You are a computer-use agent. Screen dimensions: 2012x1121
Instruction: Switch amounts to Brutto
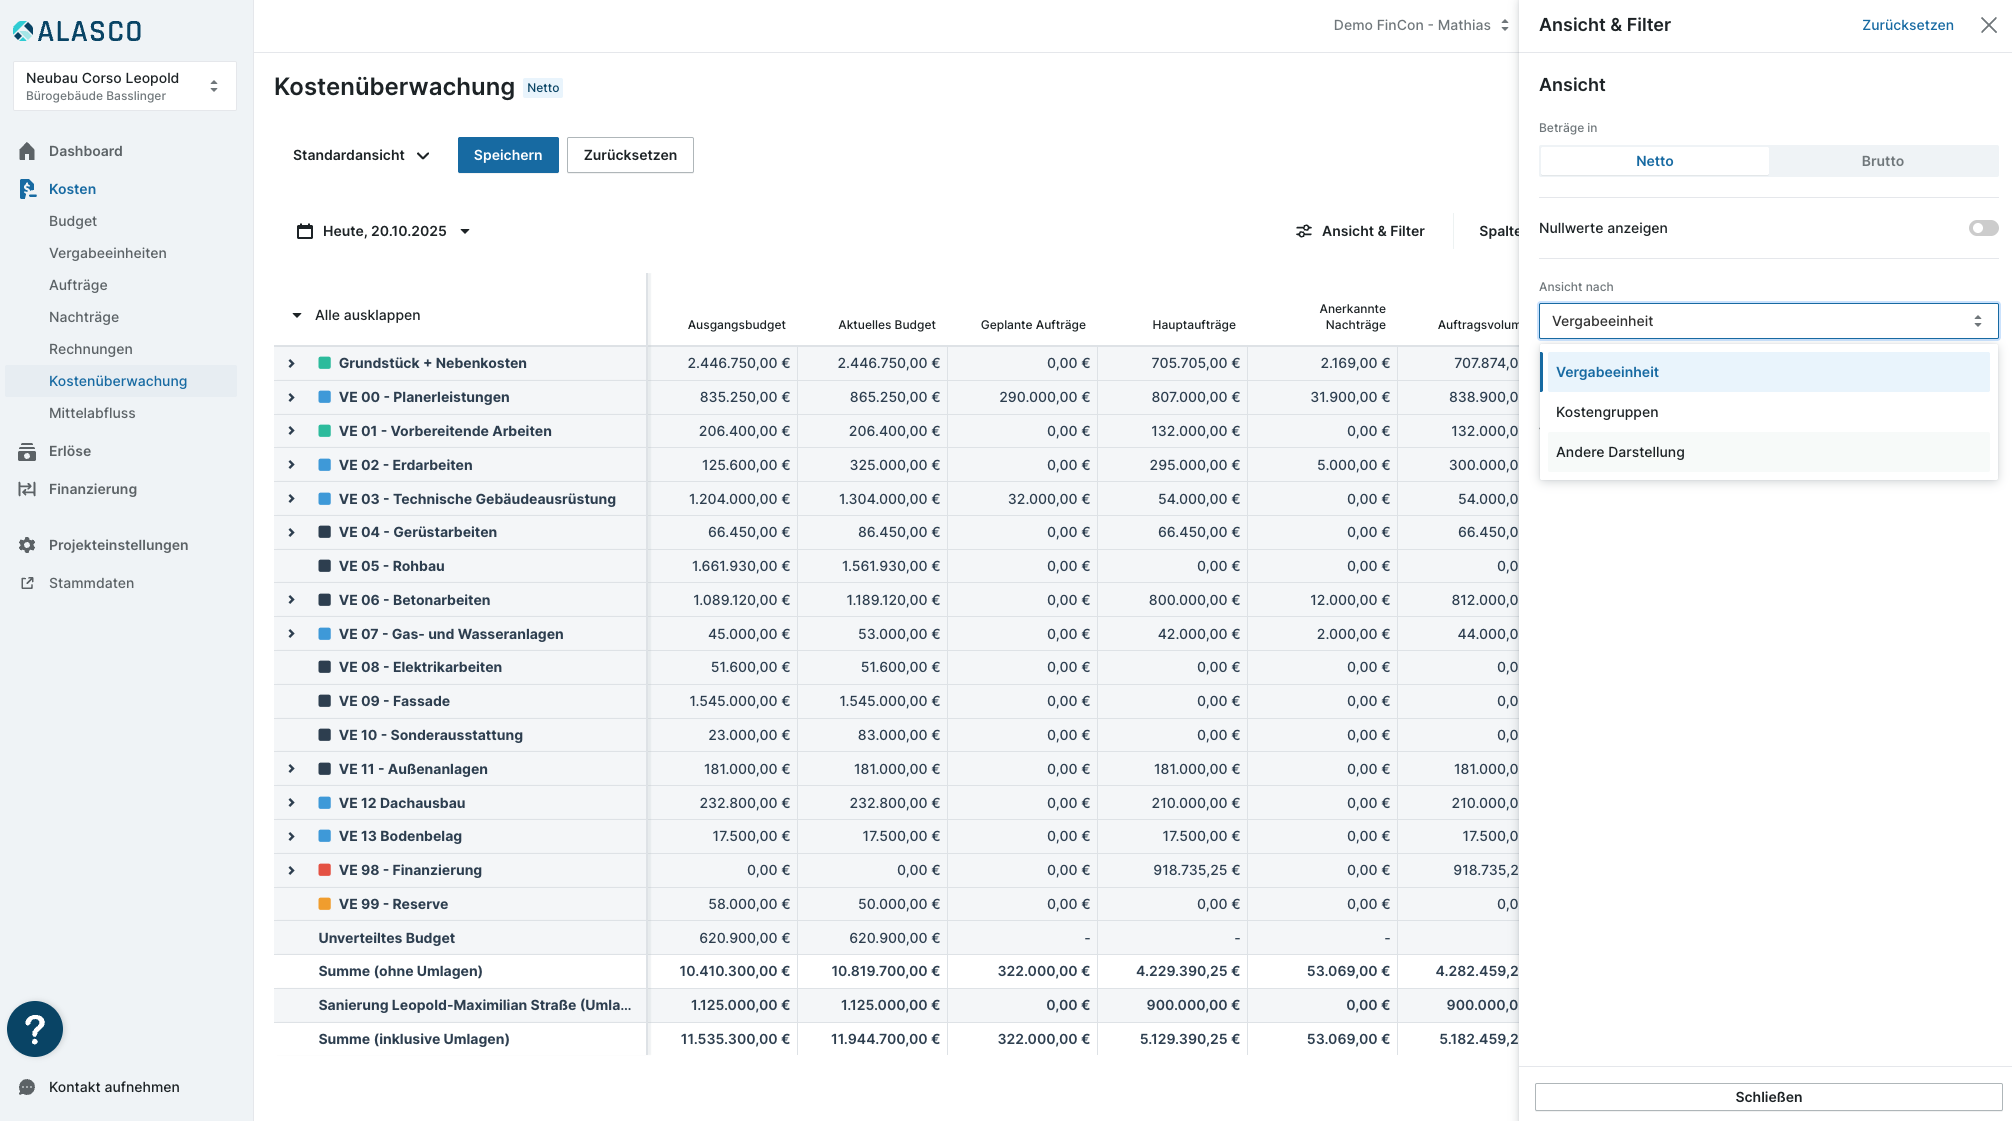[1882, 161]
